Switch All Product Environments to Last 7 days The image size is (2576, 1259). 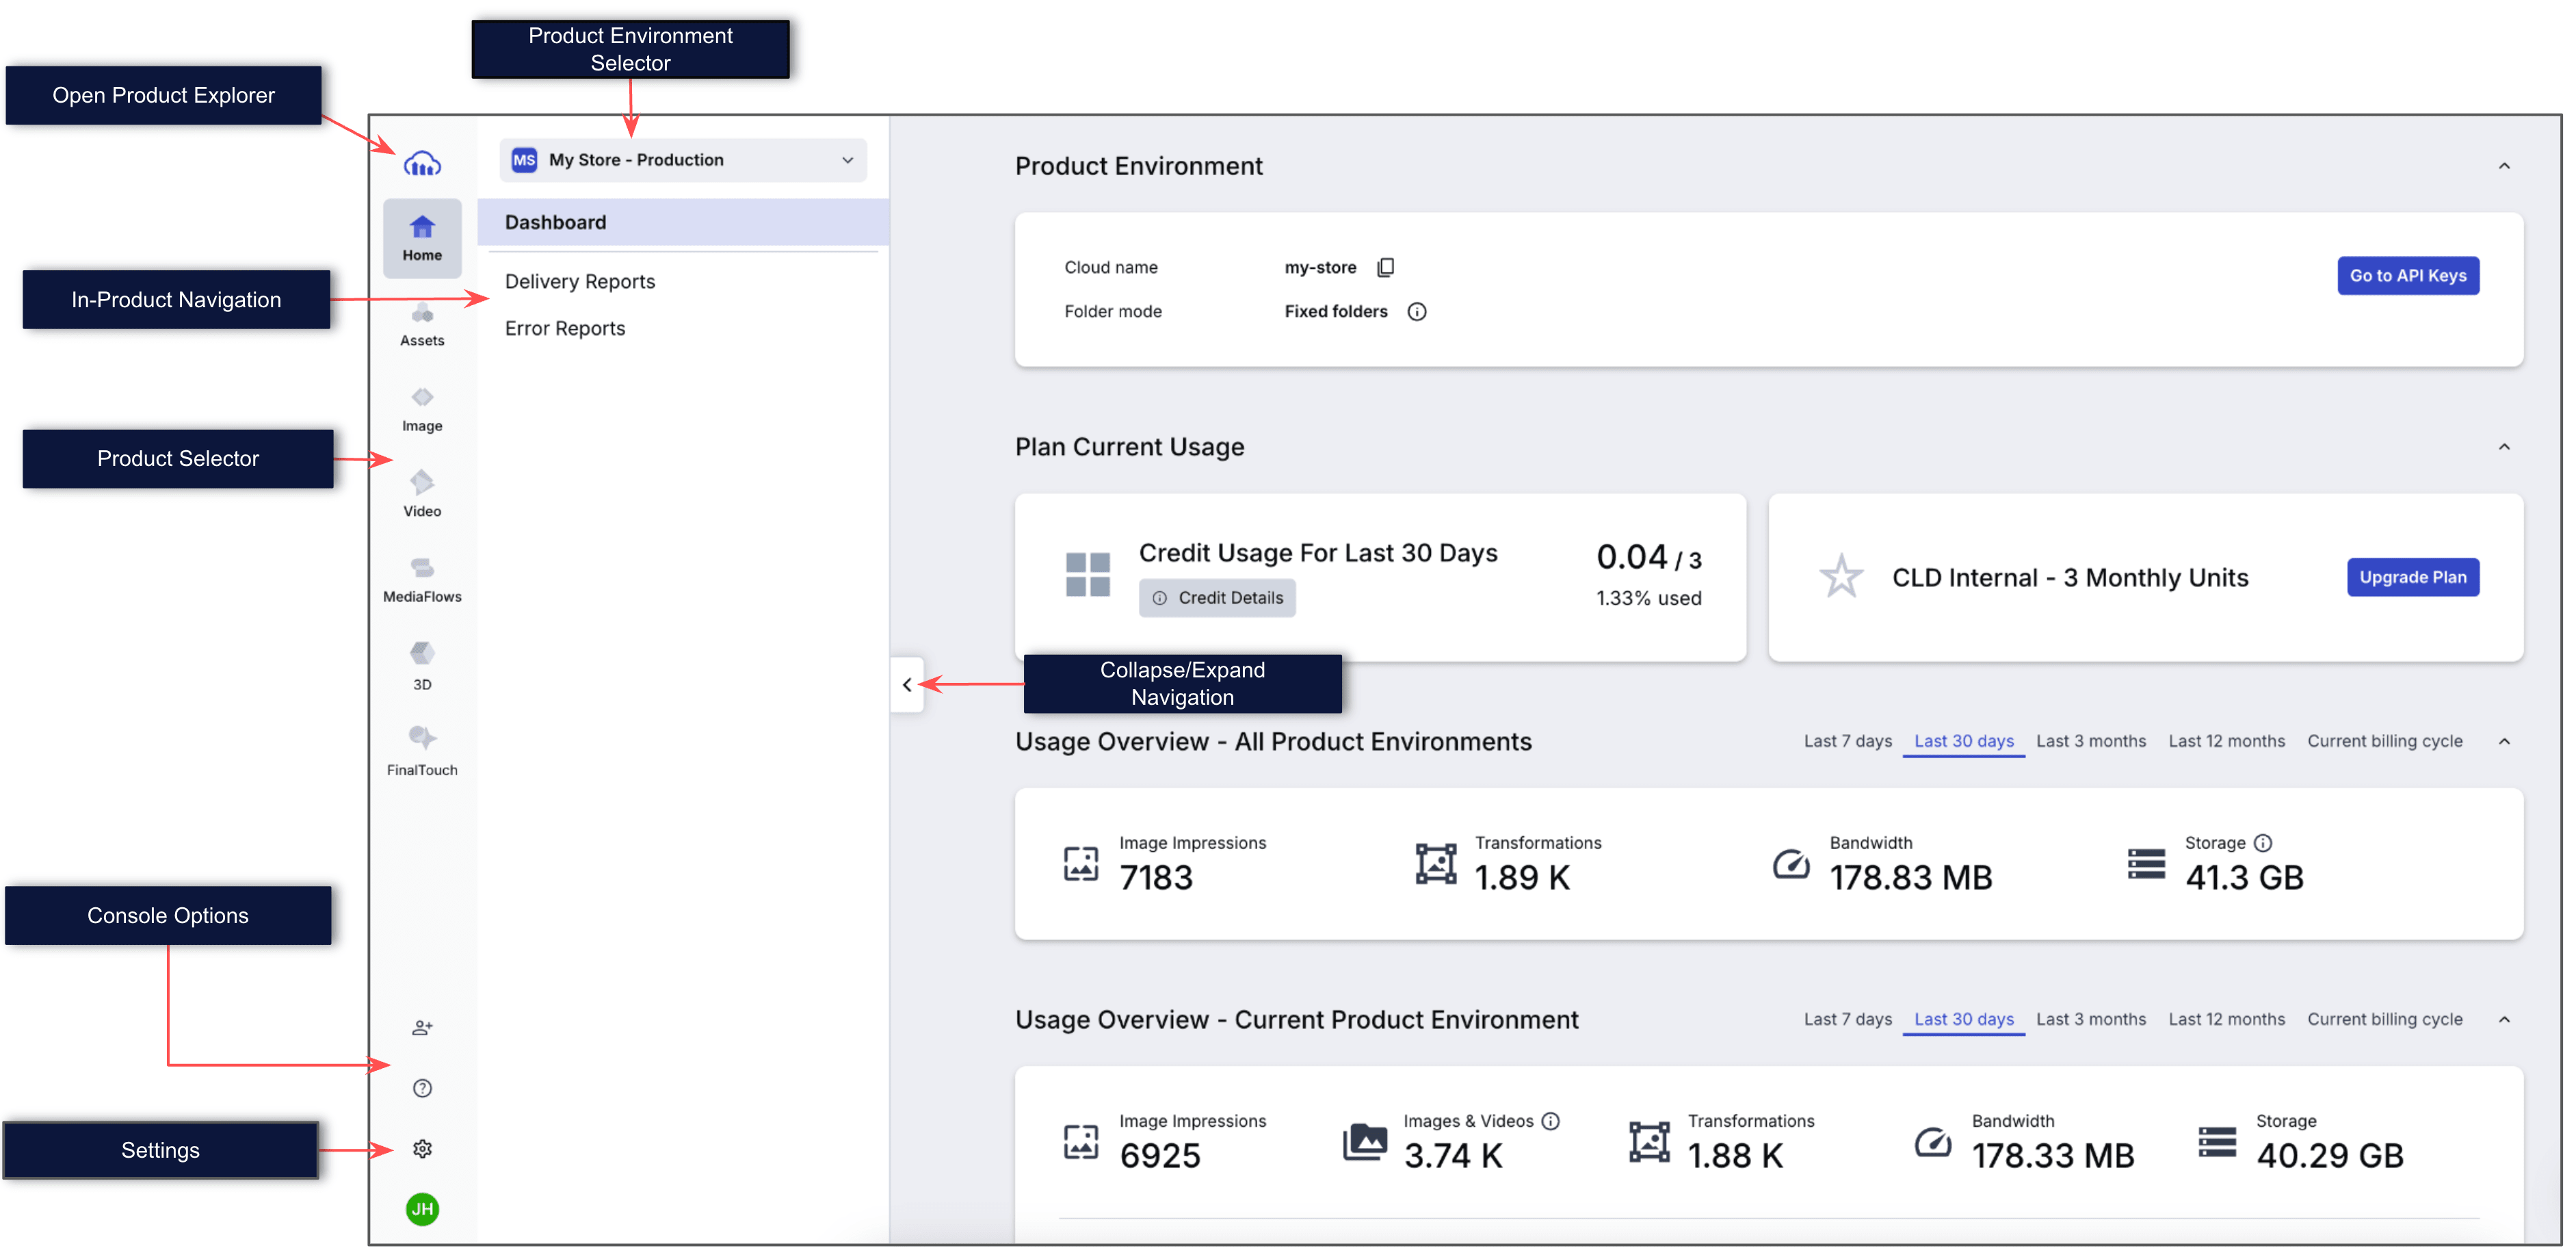tap(1847, 741)
